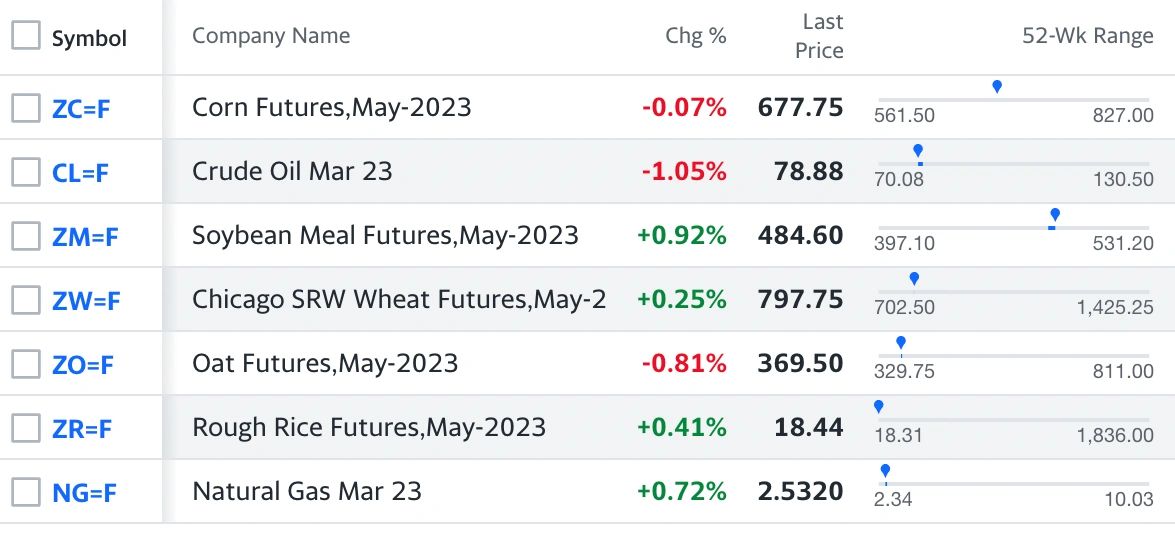Check the NG=F row checkbox
This screenshot has height=534, width=1175.
click(25, 492)
